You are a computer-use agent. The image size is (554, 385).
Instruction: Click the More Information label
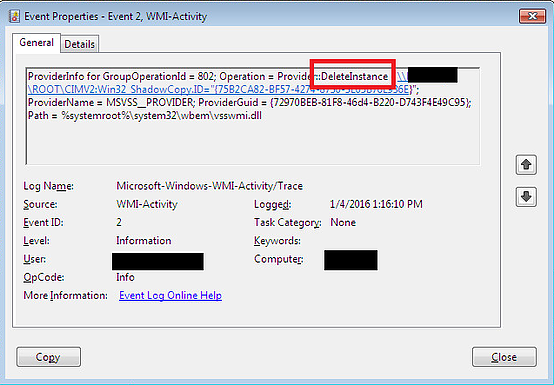click(65, 295)
